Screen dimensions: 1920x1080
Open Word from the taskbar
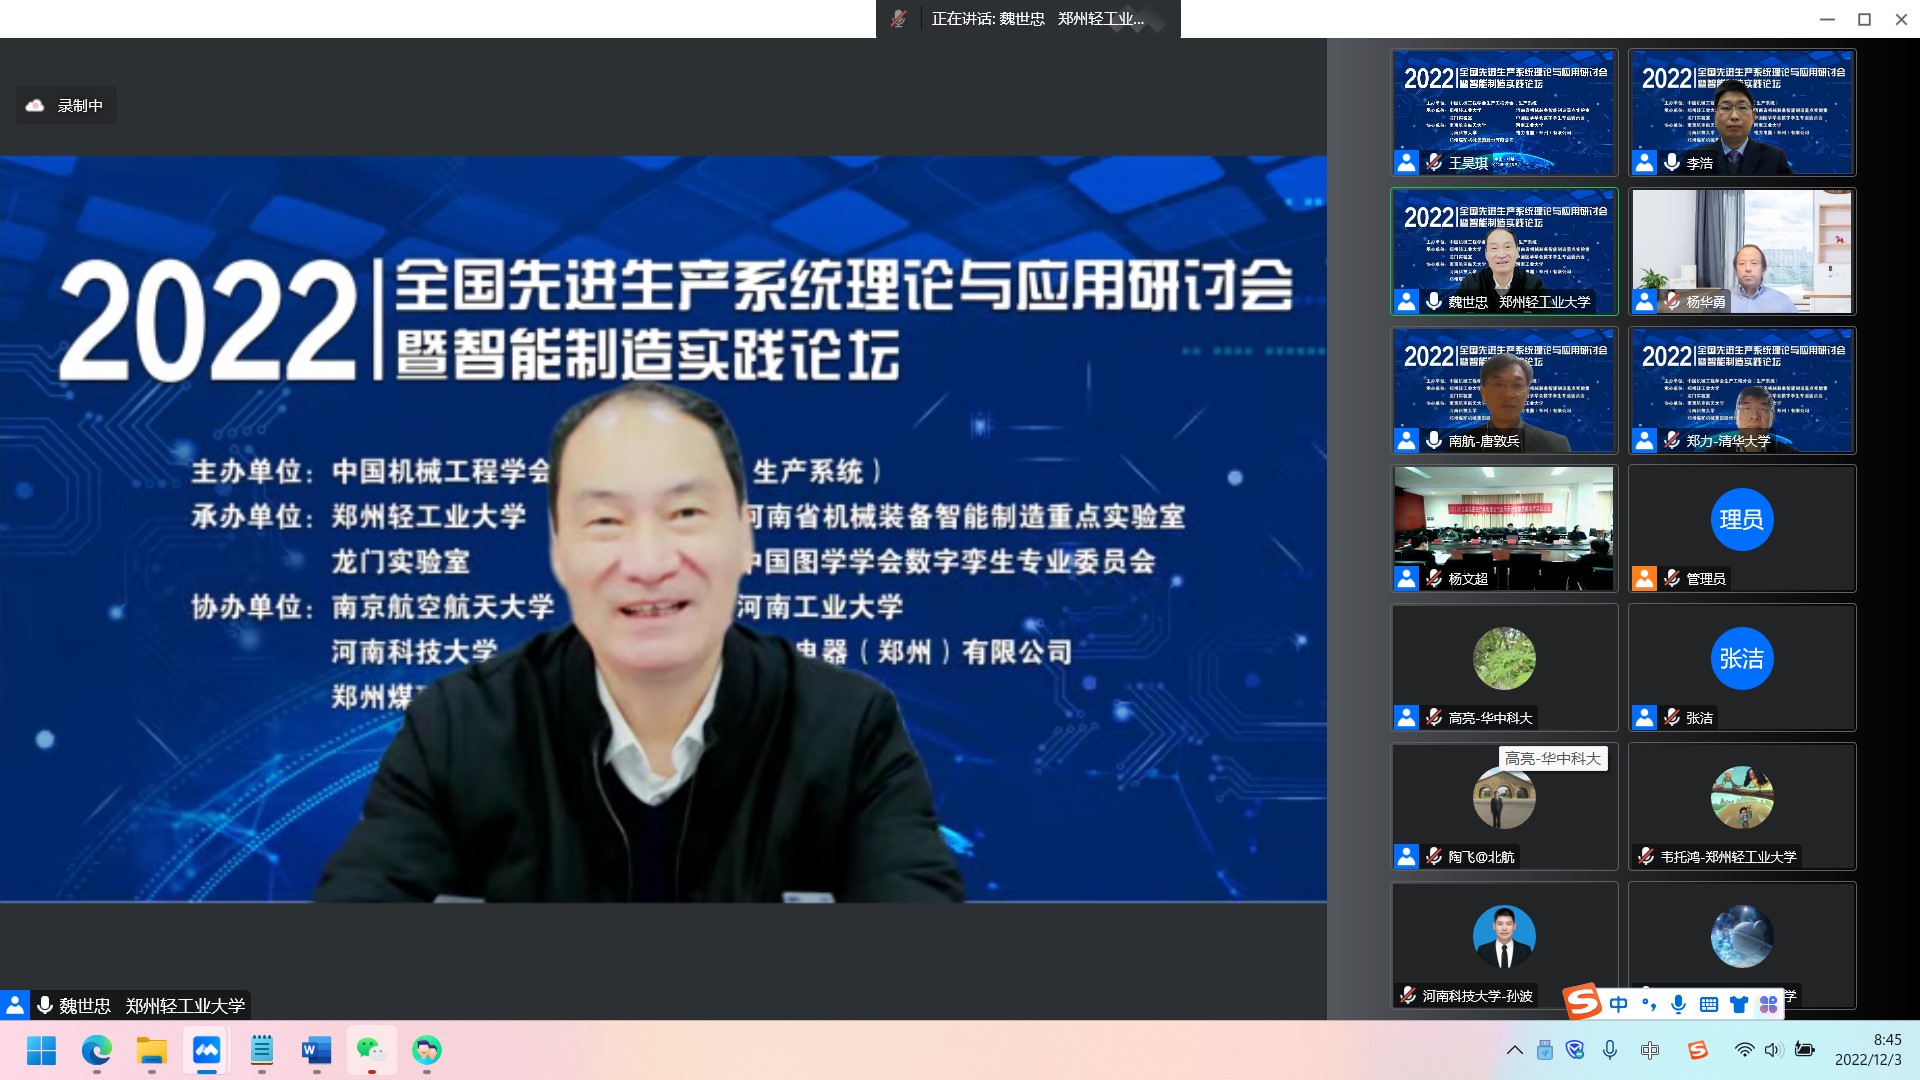(x=316, y=1050)
